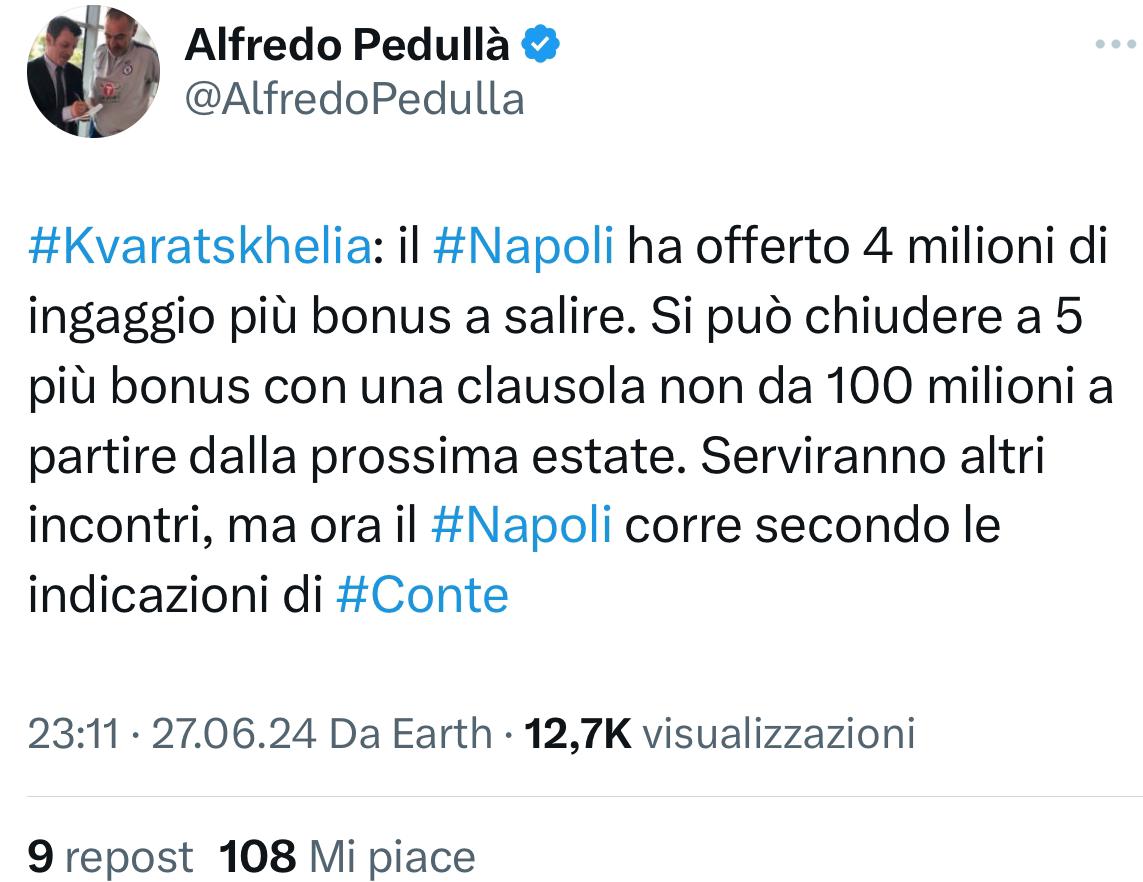Open the @AlfredoPedulla handle link
This screenshot has height=882, width=1143.
[x=354, y=98]
